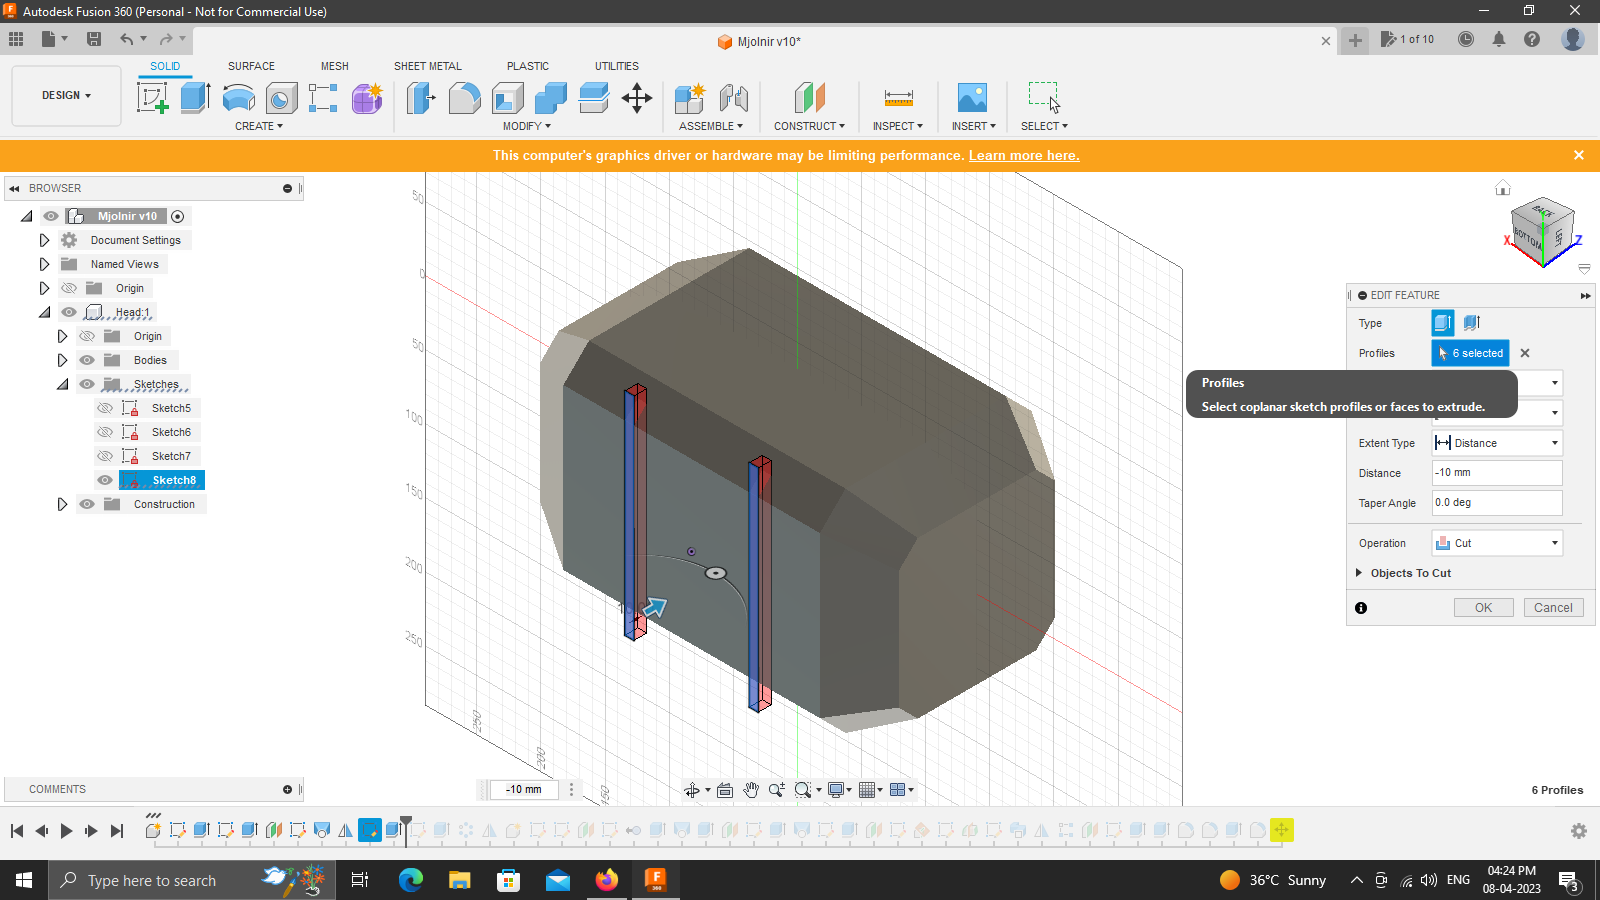Click the Home icon beside the ViewCube
Image resolution: width=1600 pixels, height=900 pixels.
1503,188
